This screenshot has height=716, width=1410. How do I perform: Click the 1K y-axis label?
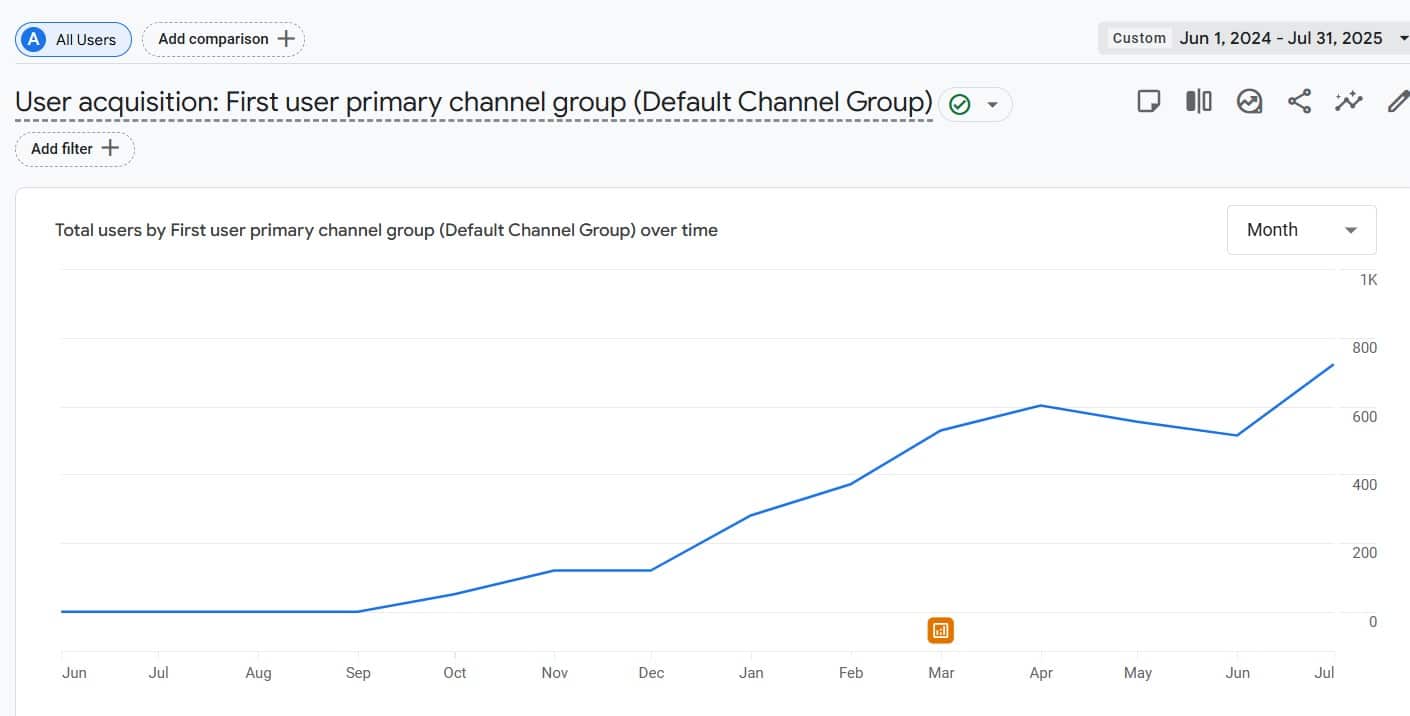click(x=1368, y=280)
